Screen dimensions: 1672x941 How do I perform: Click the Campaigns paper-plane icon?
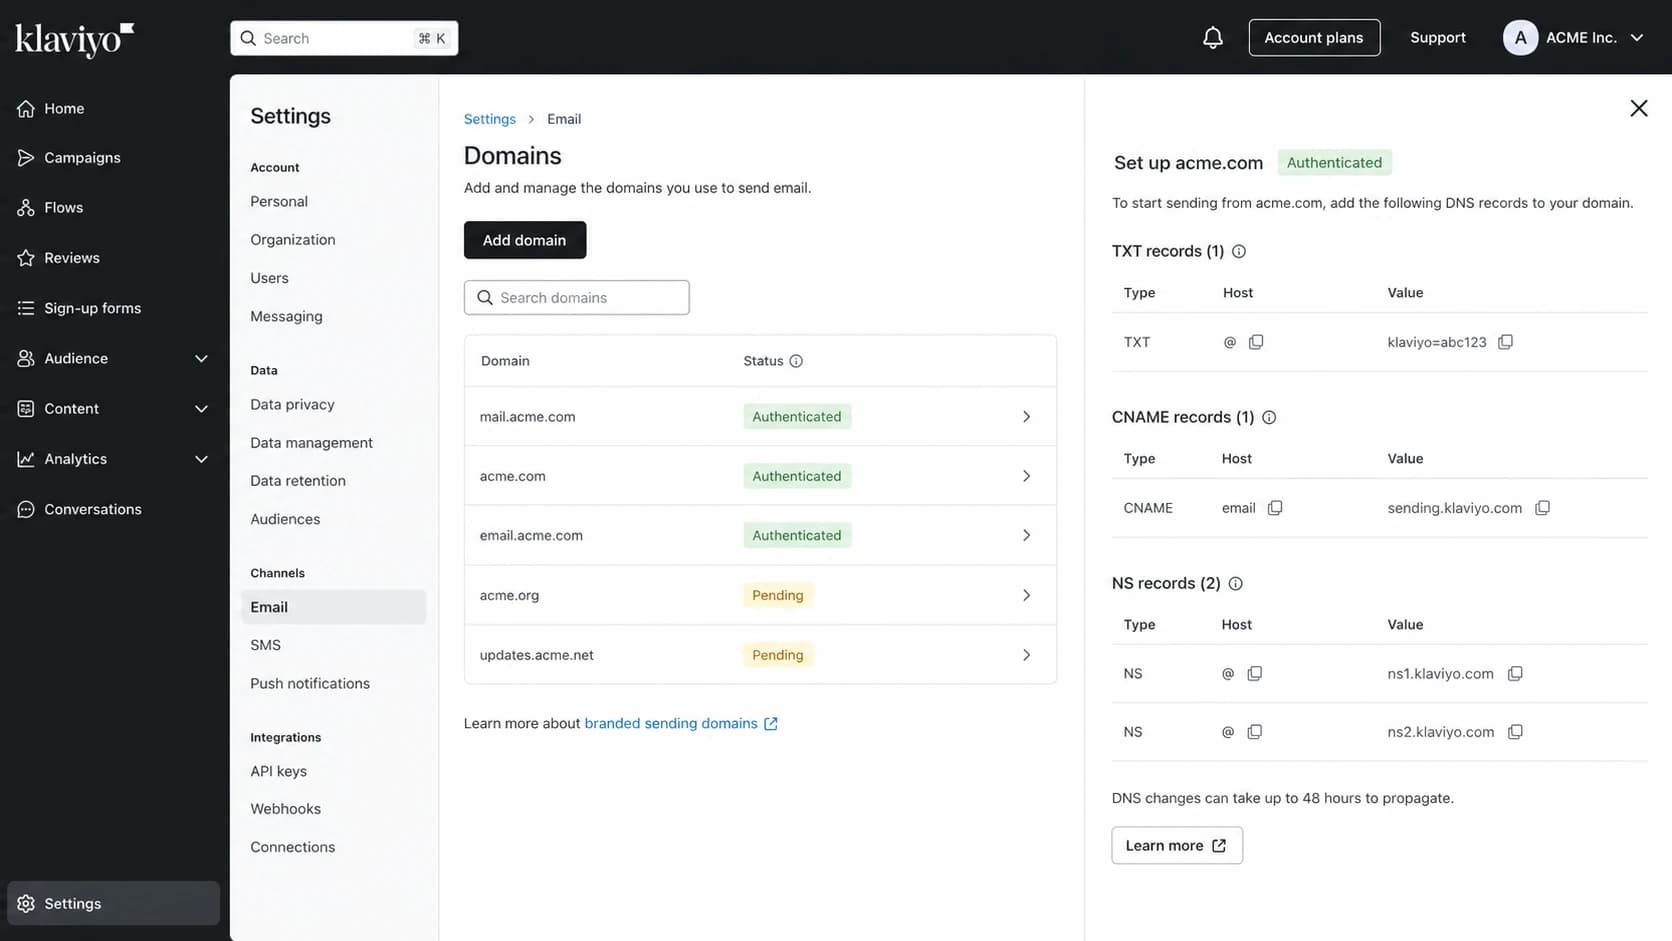(x=26, y=158)
